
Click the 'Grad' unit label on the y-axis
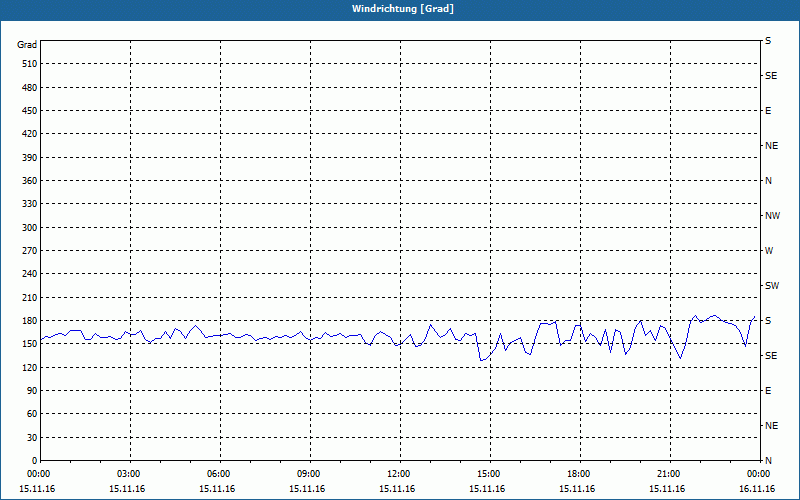[27, 45]
